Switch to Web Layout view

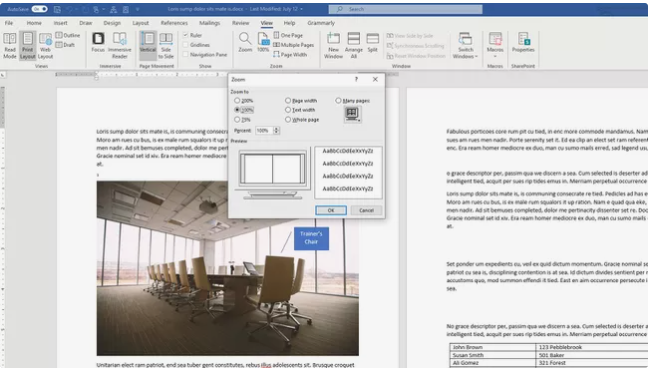pos(45,45)
